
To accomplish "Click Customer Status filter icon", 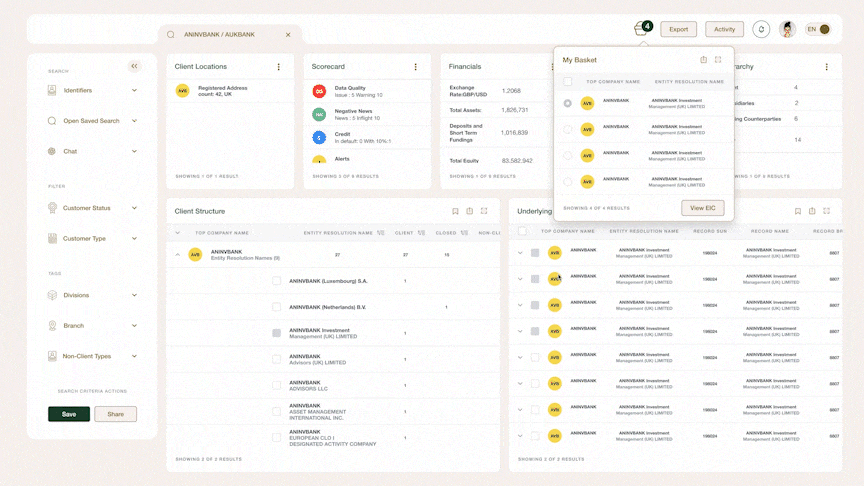I will coord(52,208).
